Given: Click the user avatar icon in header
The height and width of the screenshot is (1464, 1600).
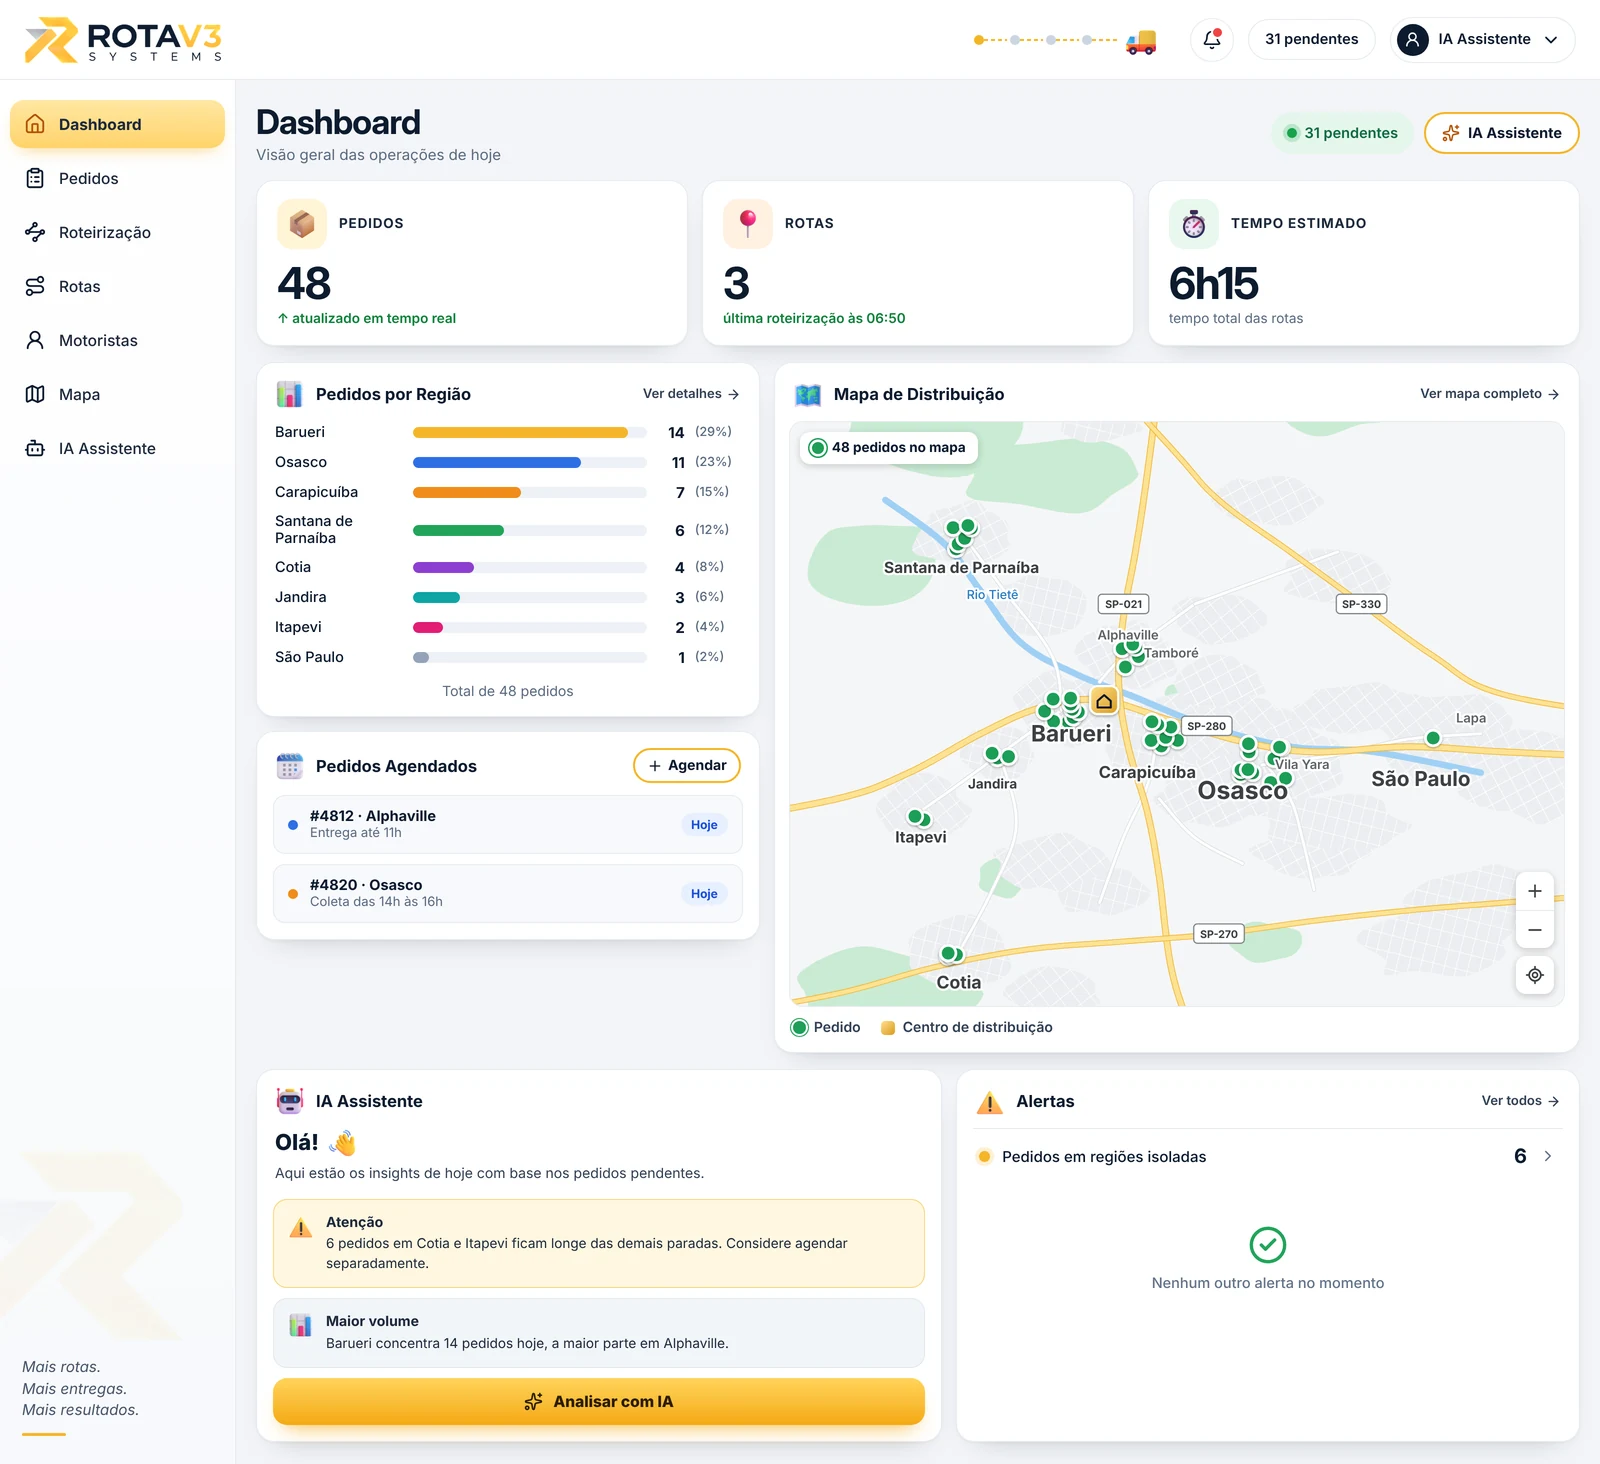Looking at the screenshot, I should pyautogui.click(x=1412, y=40).
